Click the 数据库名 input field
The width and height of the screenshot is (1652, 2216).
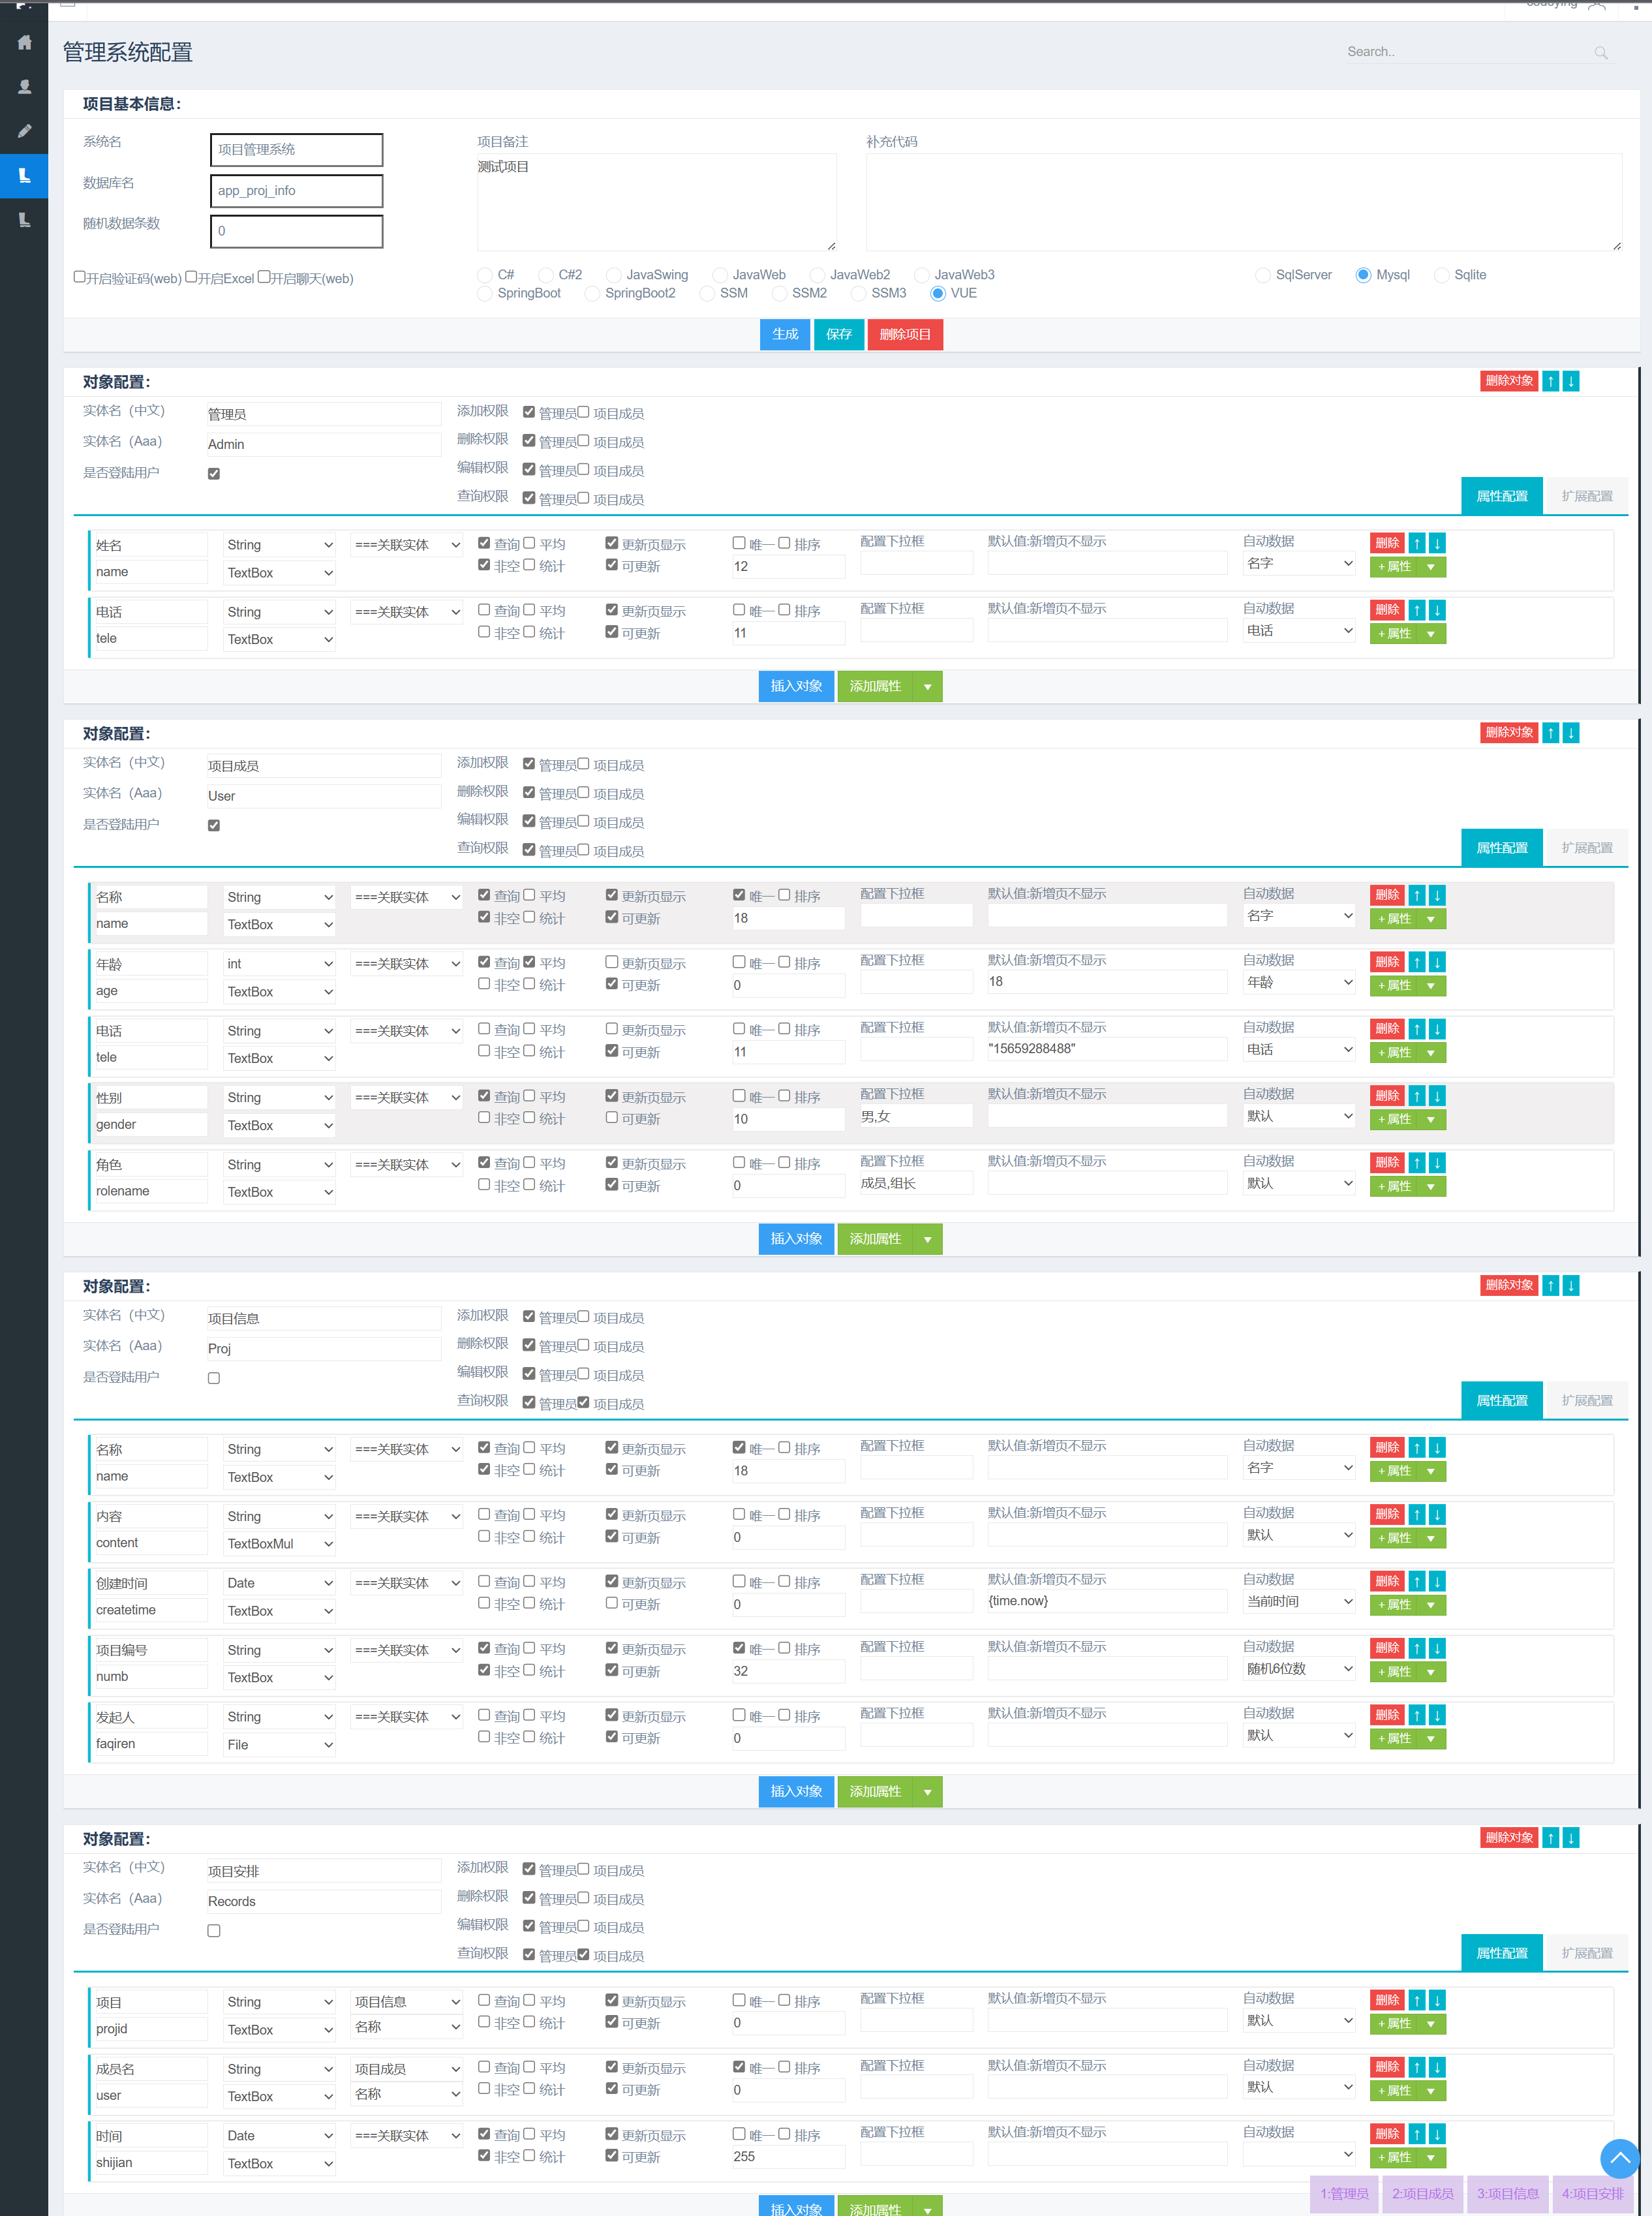296,191
